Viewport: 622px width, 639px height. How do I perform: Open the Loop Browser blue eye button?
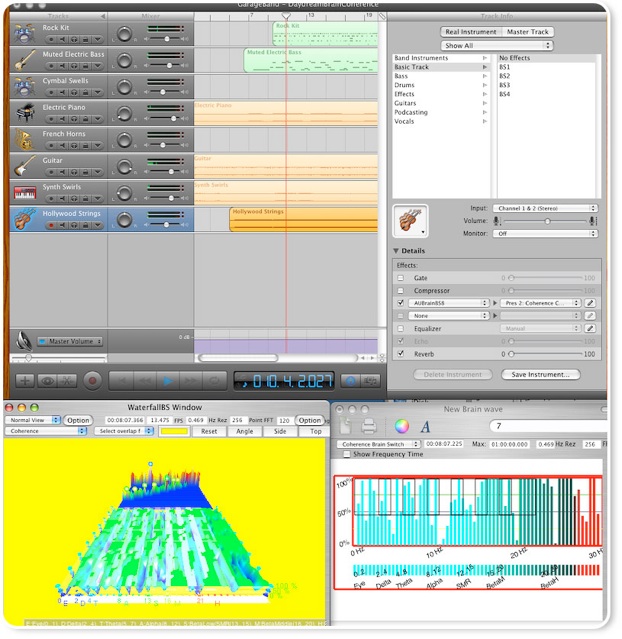pyautogui.click(x=350, y=381)
